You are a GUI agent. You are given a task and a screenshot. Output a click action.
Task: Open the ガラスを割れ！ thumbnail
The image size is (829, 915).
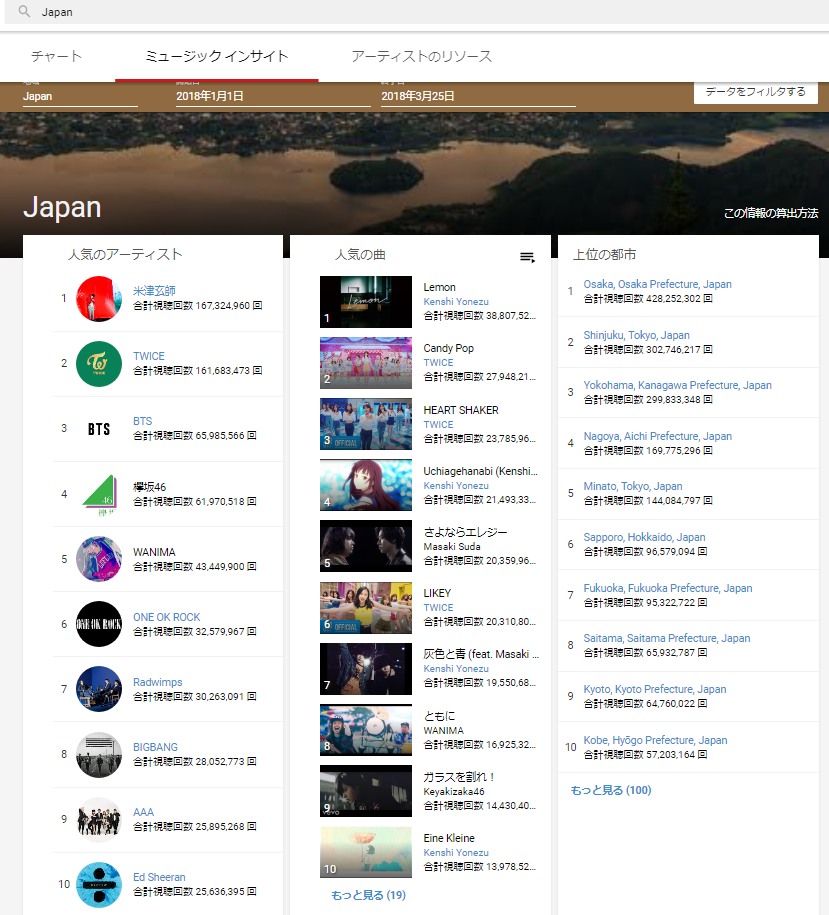pyautogui.click(x=366, y=791)
